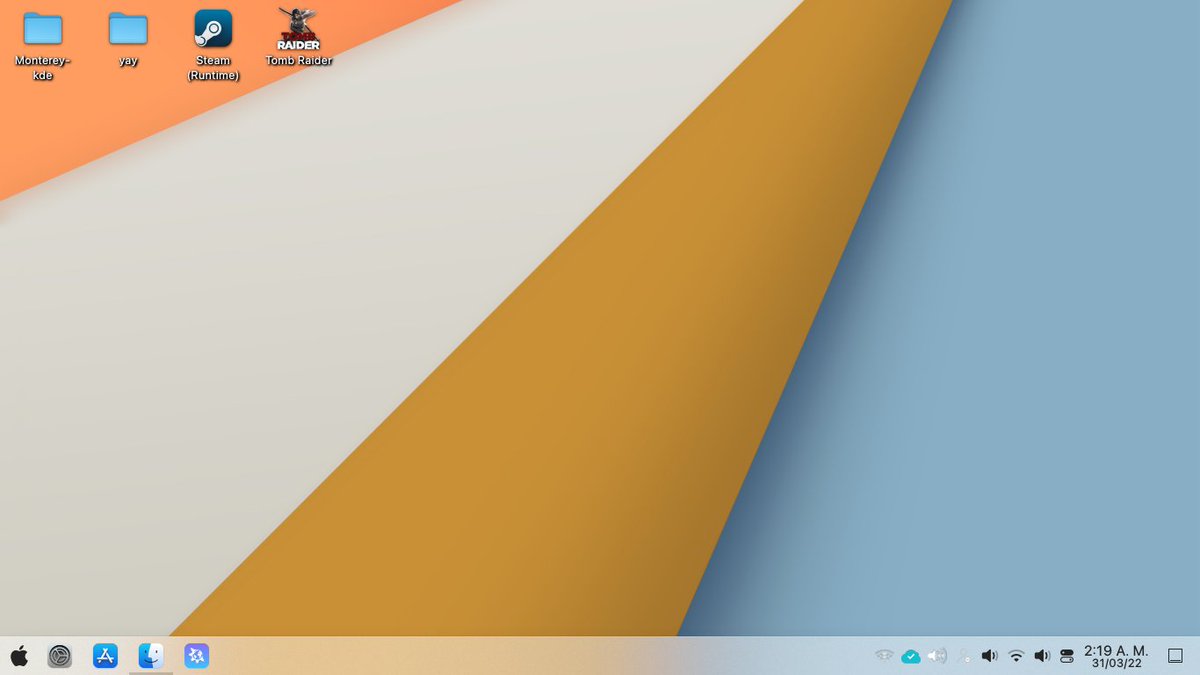Click the faded tray icon beside the faded speaker

[963, 656]
